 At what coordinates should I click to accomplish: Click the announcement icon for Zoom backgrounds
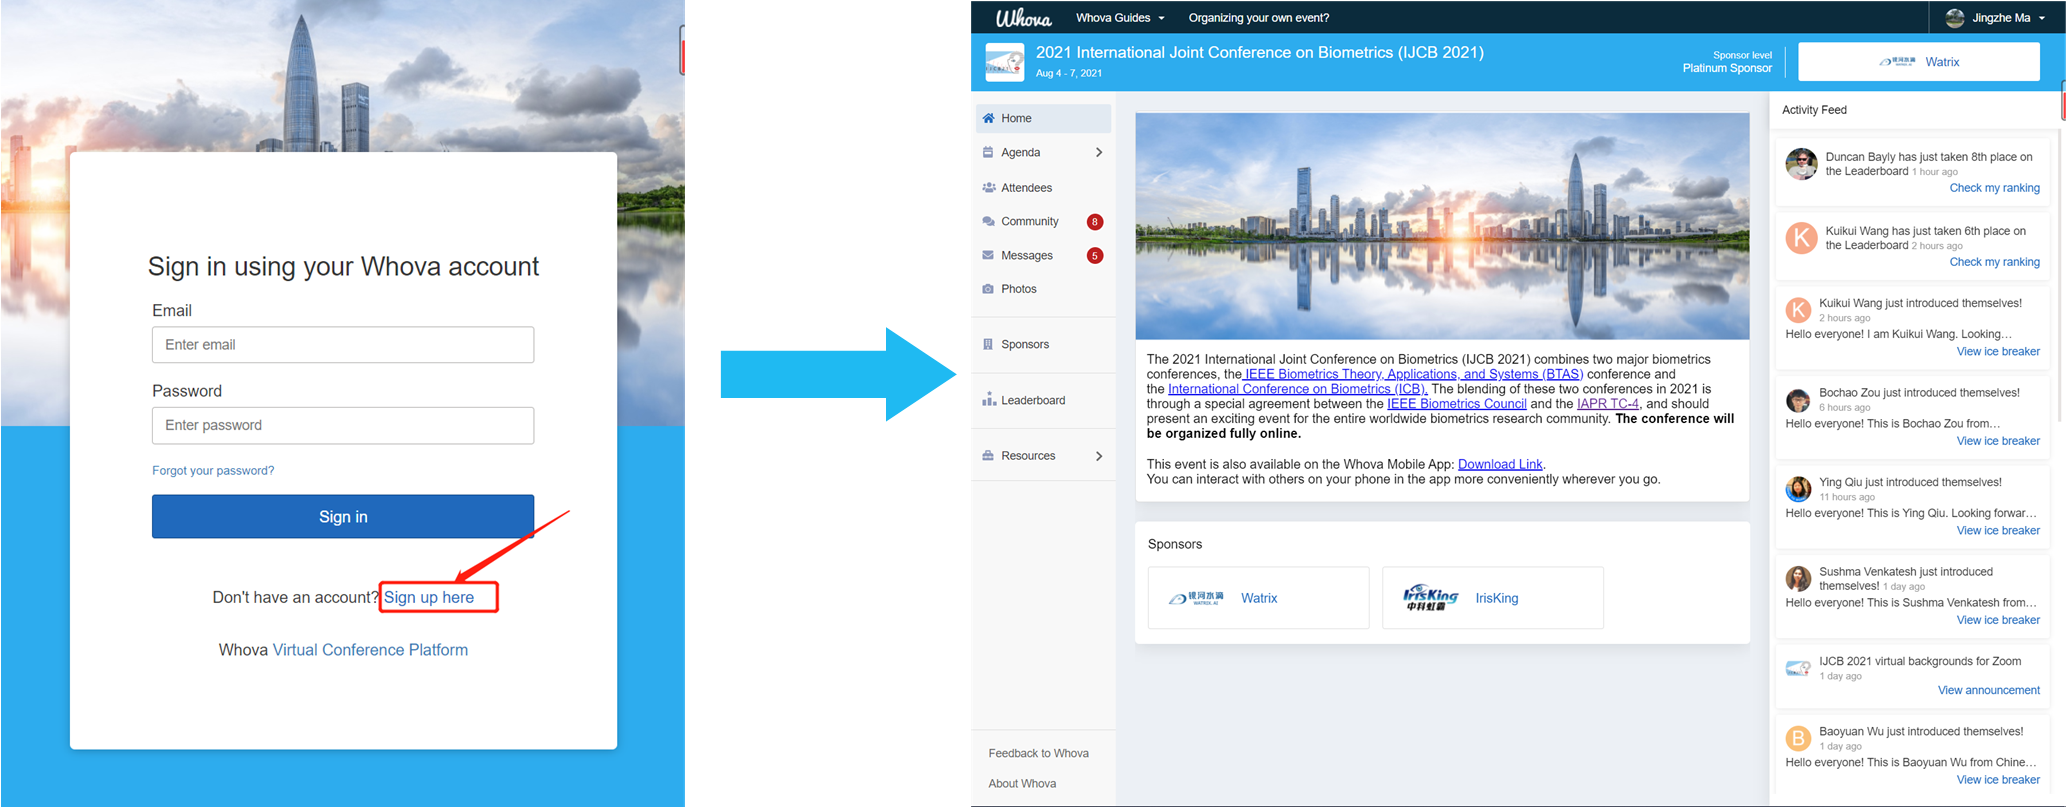(x=1798, y=668)
